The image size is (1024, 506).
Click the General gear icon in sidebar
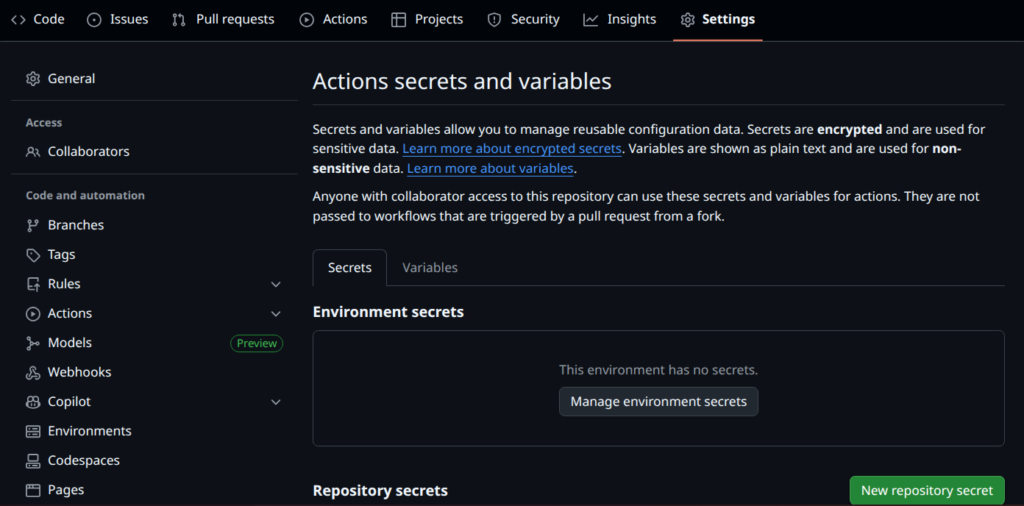click(33, 79)
